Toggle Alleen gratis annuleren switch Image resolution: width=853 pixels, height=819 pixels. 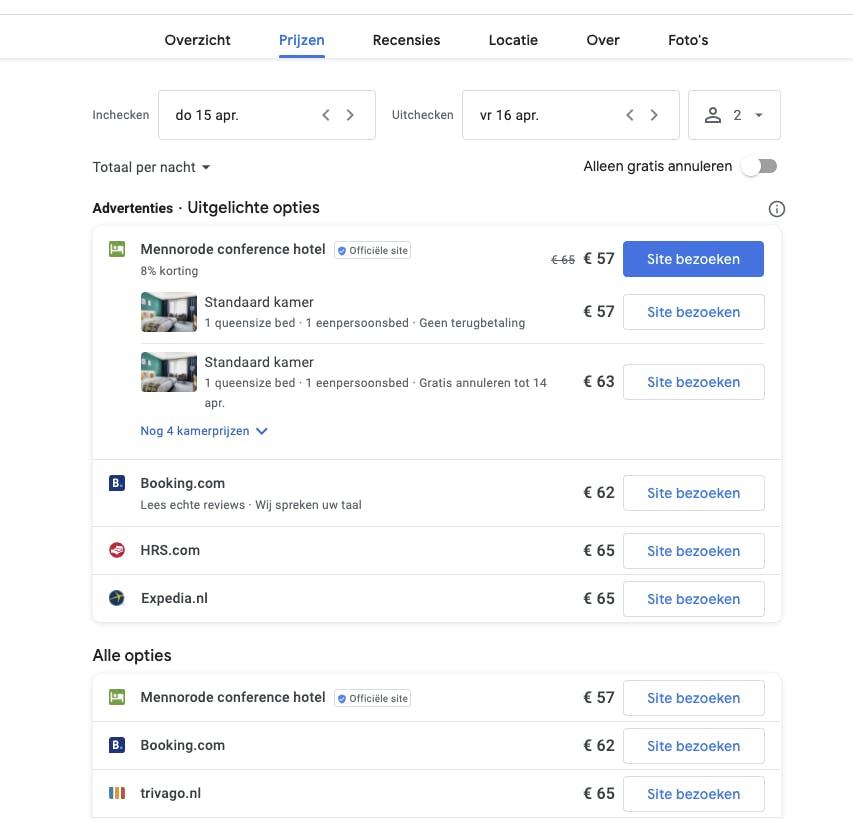point(761,166)
